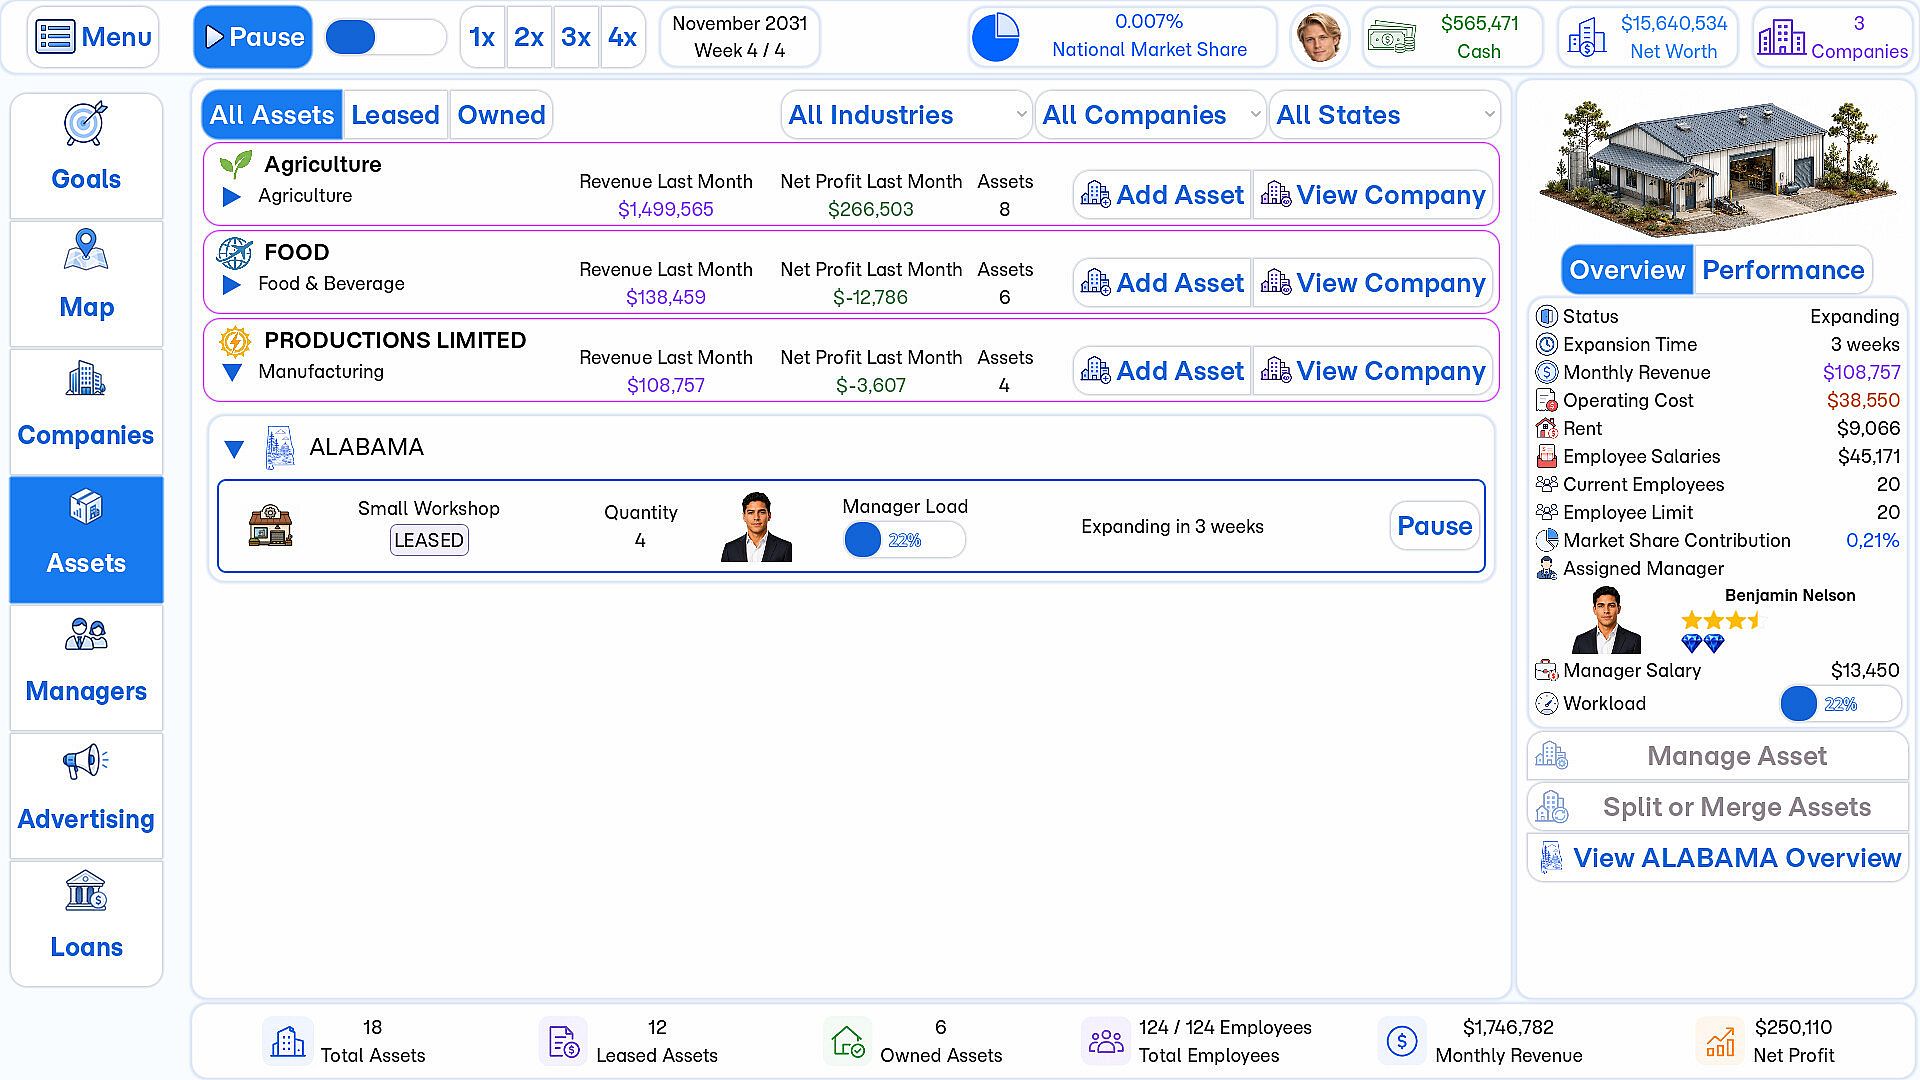Click the player avatar portrait
The image size is (1920, 1080).
point(1319,37)
